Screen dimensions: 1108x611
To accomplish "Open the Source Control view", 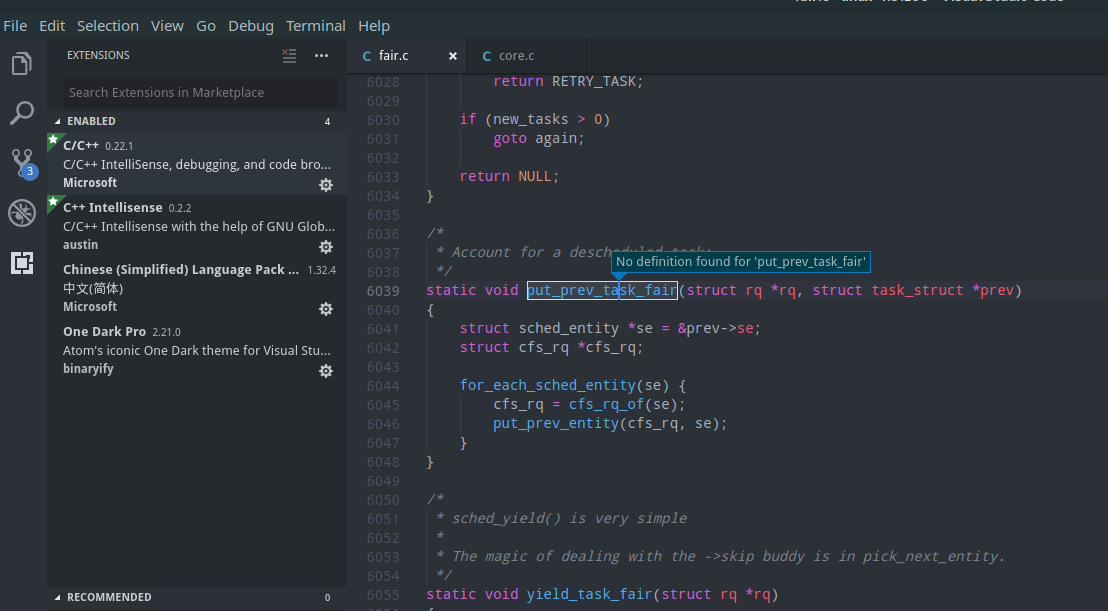I will tap(22, 162).
